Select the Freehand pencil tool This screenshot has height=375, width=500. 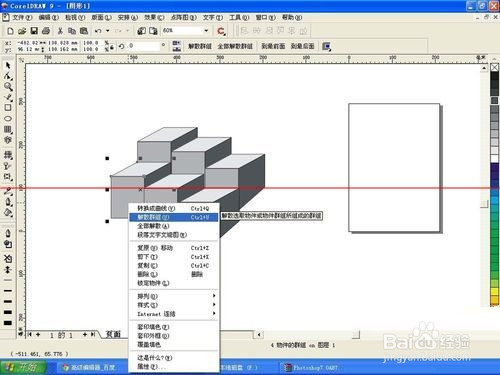click(x=8, y=97)
